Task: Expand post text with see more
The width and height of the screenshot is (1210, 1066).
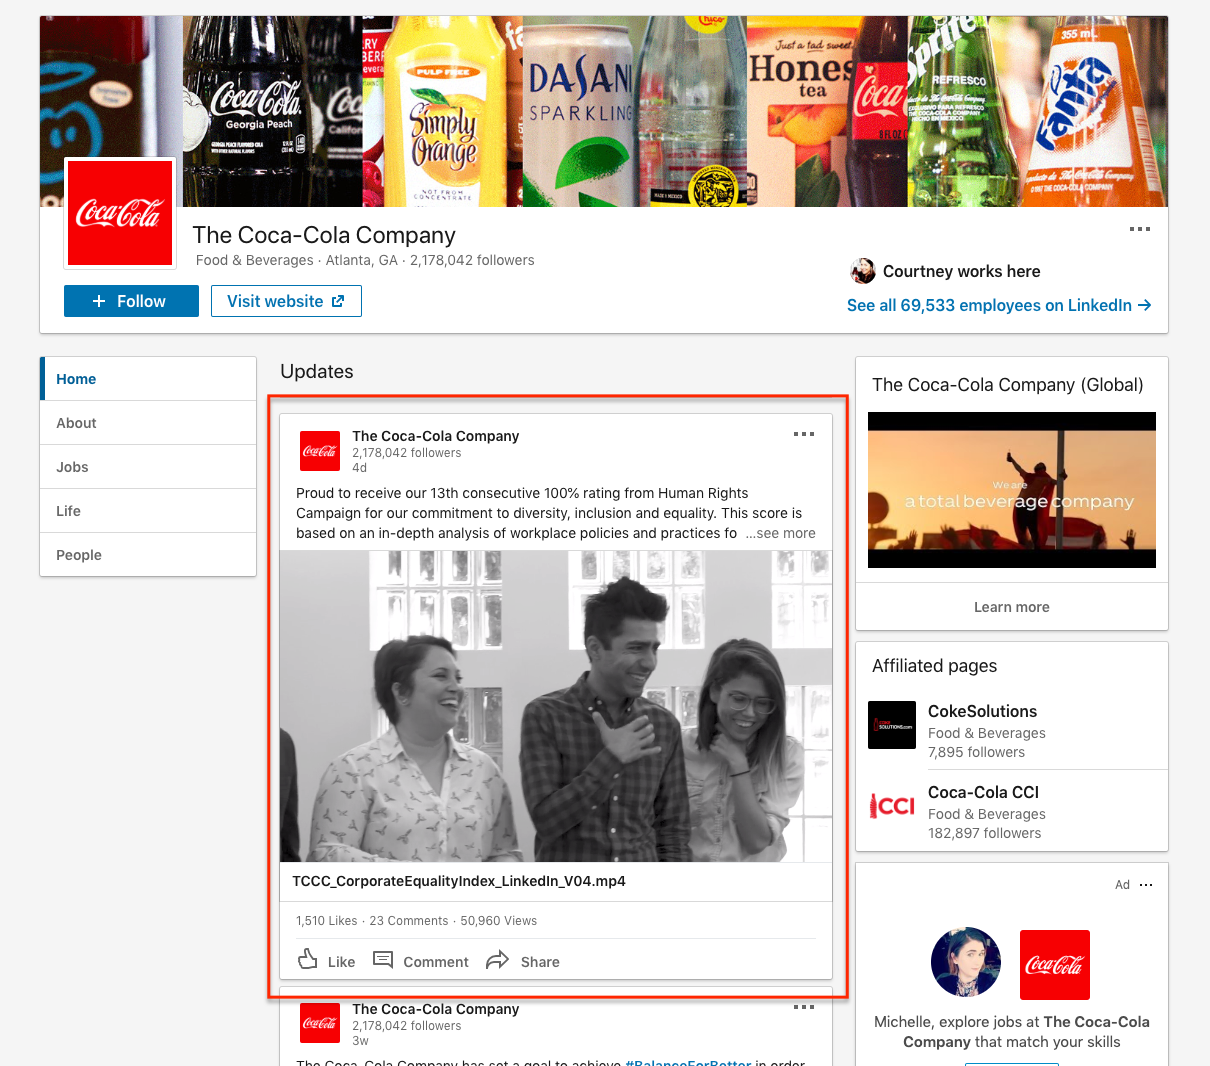Action: tap(780, 533)
